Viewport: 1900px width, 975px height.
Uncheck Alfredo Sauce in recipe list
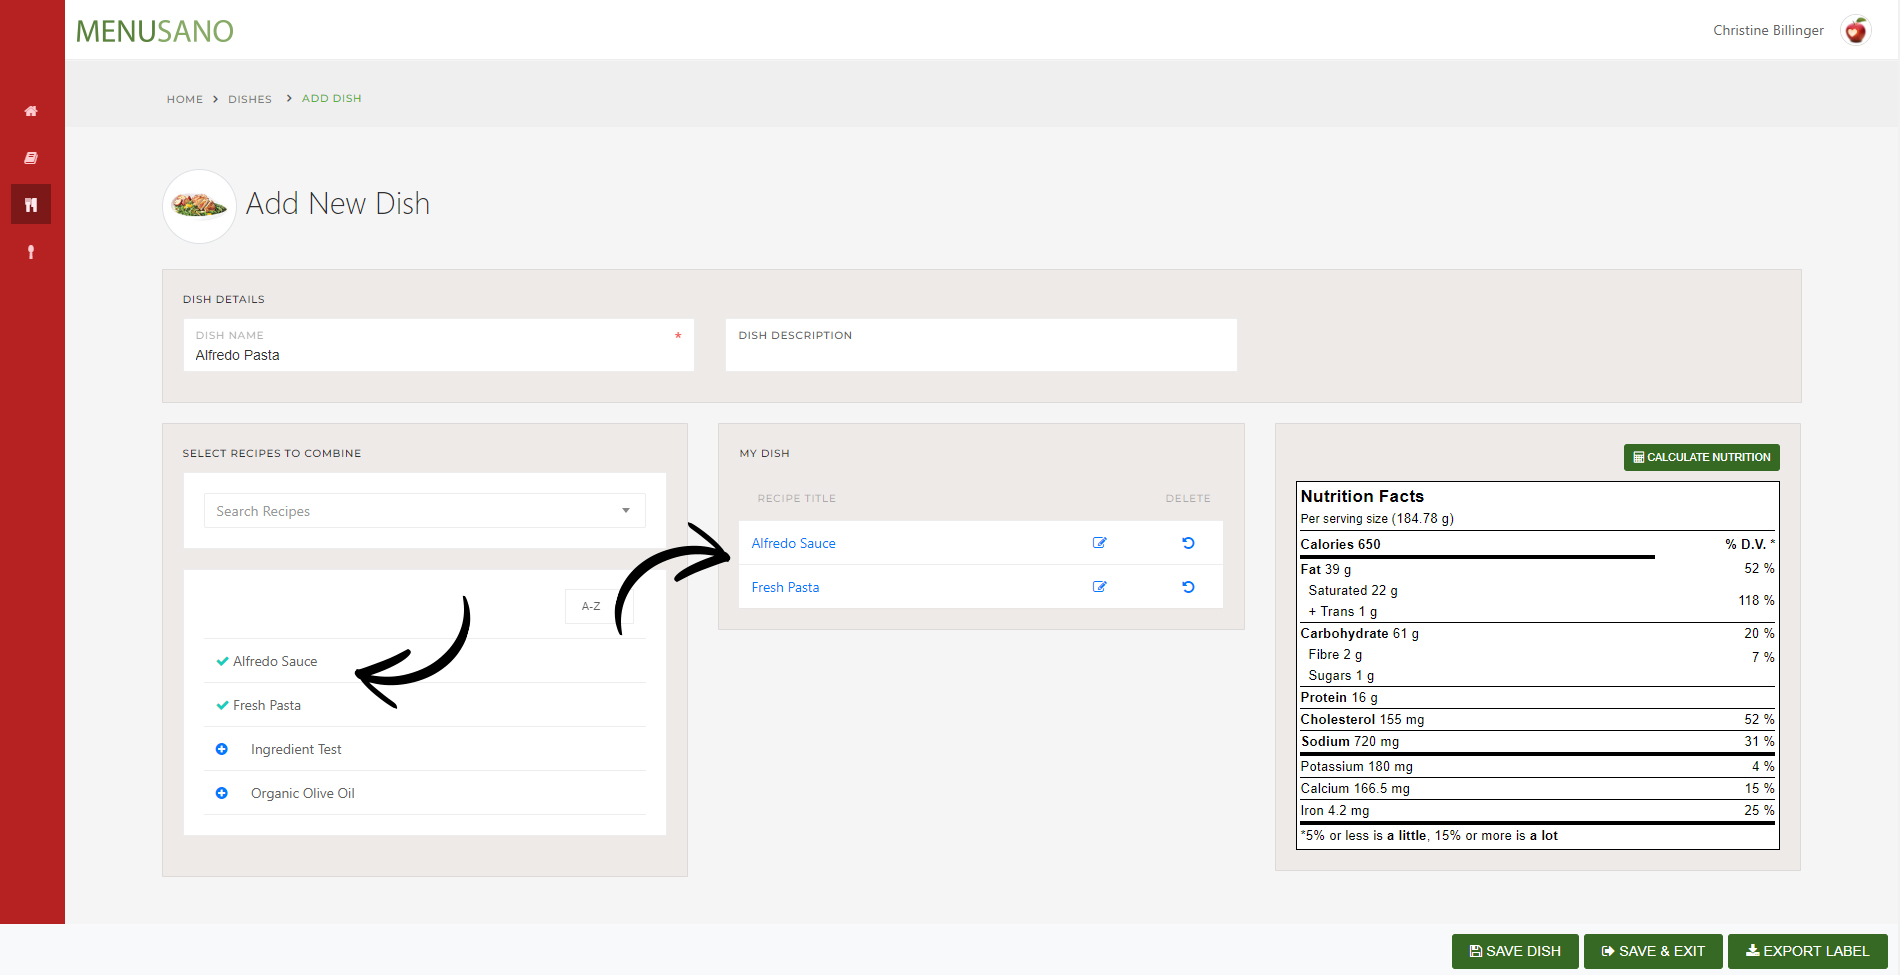222,661
